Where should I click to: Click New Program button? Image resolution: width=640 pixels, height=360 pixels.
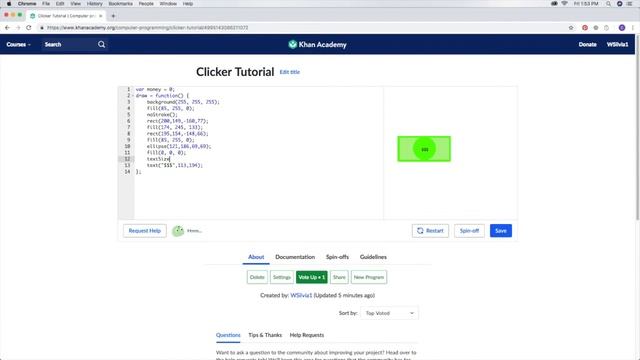(369, 277)
